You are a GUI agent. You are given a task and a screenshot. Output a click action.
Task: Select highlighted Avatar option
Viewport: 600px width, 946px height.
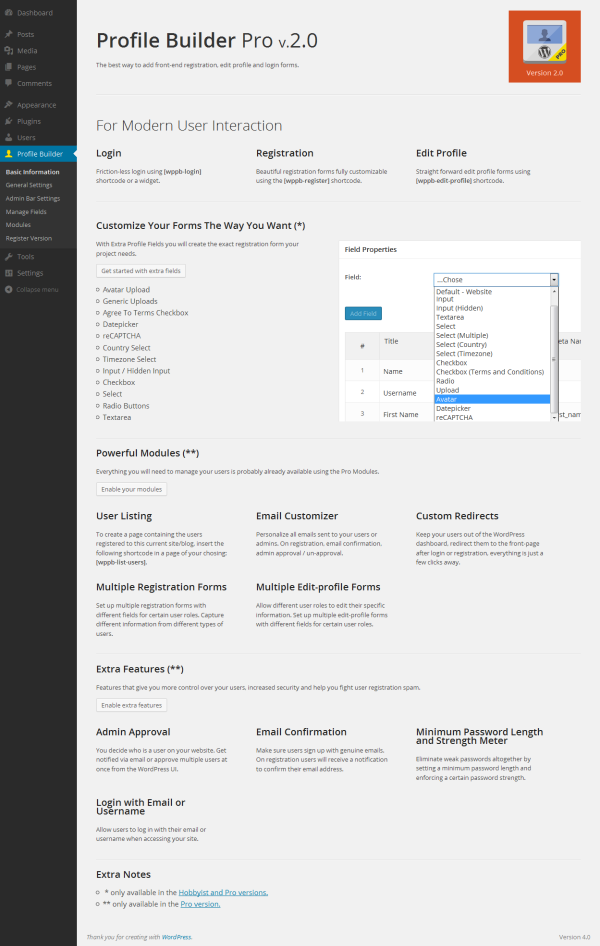click(x=492, y=399)
